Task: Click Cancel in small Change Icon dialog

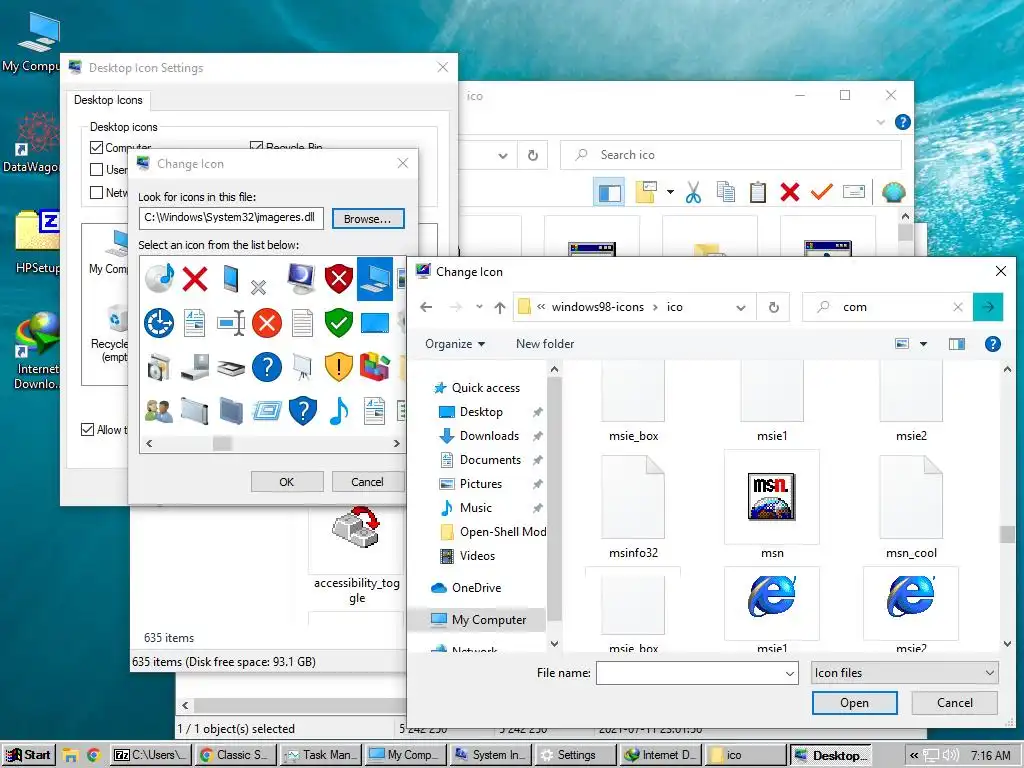Action: [368, 482]
